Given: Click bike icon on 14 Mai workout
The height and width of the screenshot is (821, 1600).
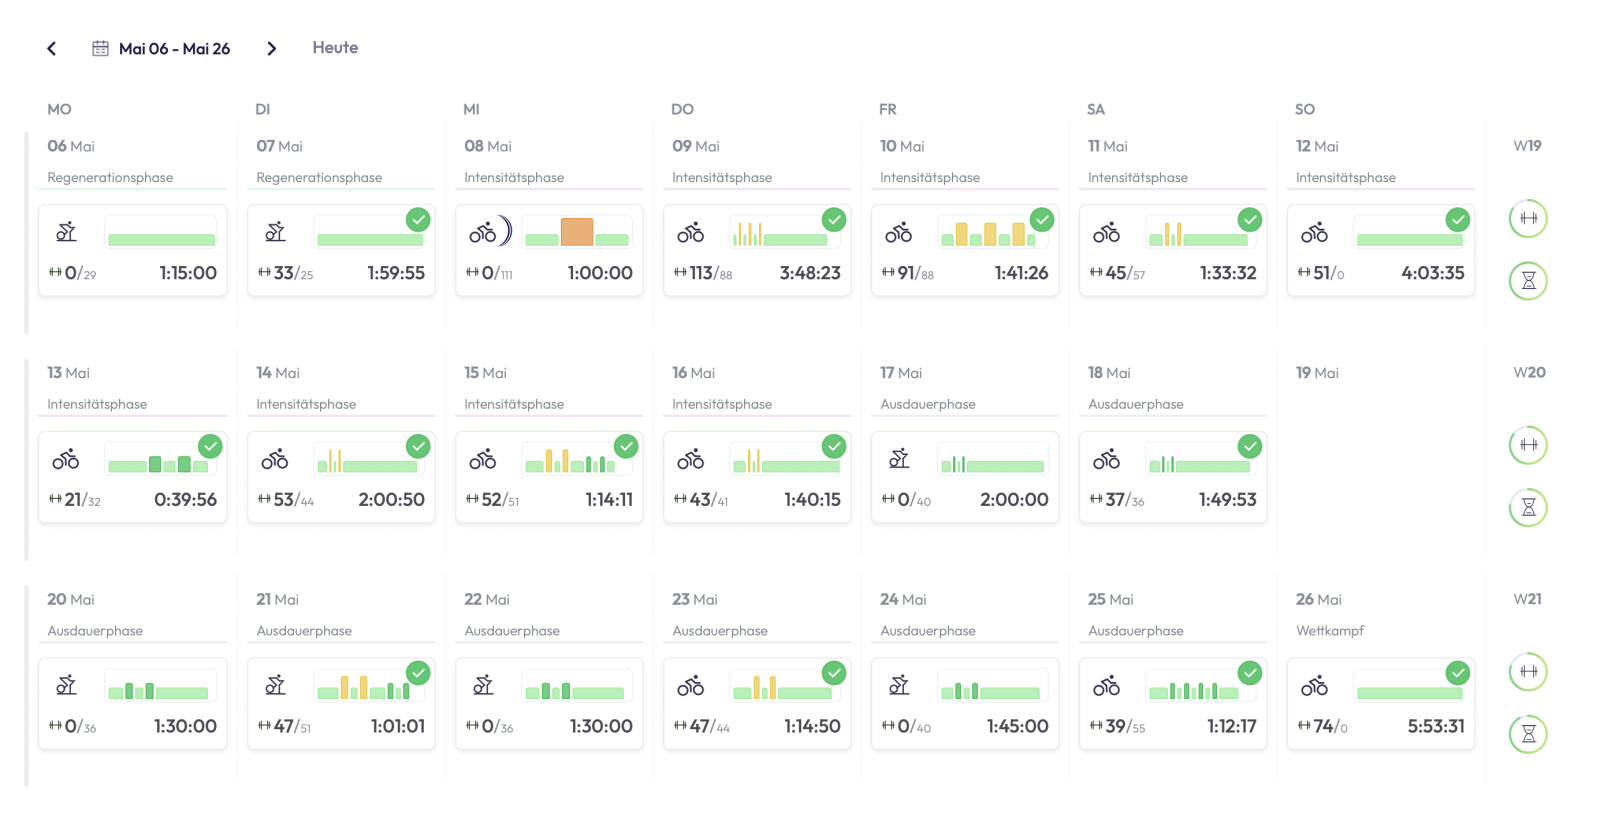Looking at the screenshot, I should point(275,460).
